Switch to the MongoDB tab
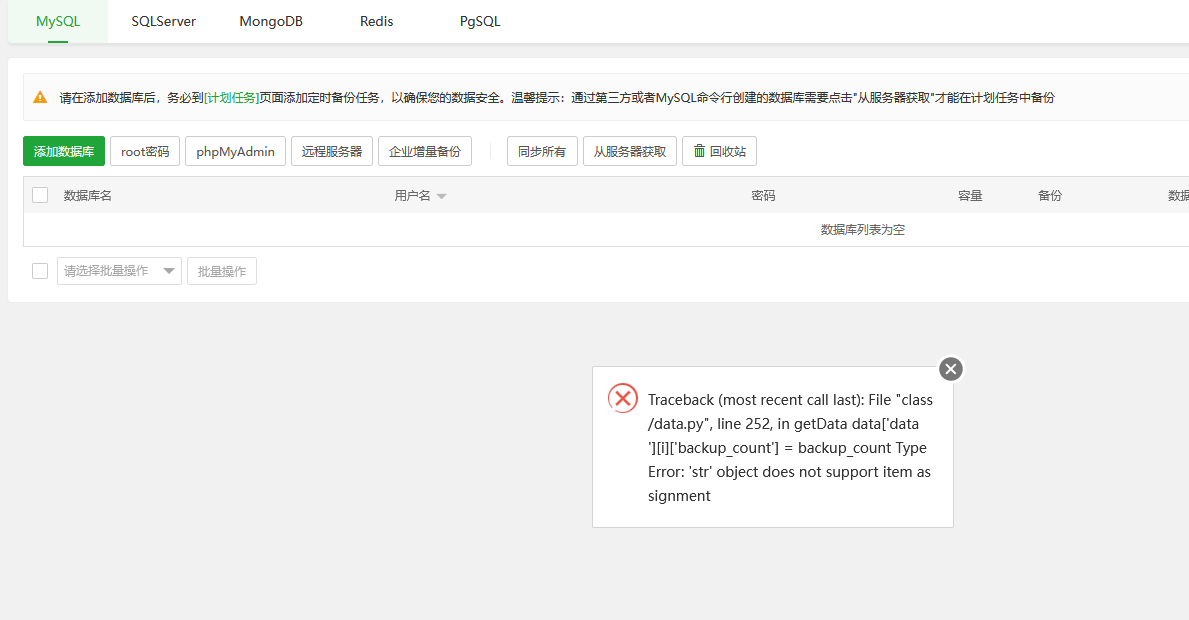This screenshot has height=620, width=1189. tap(271, 21)
